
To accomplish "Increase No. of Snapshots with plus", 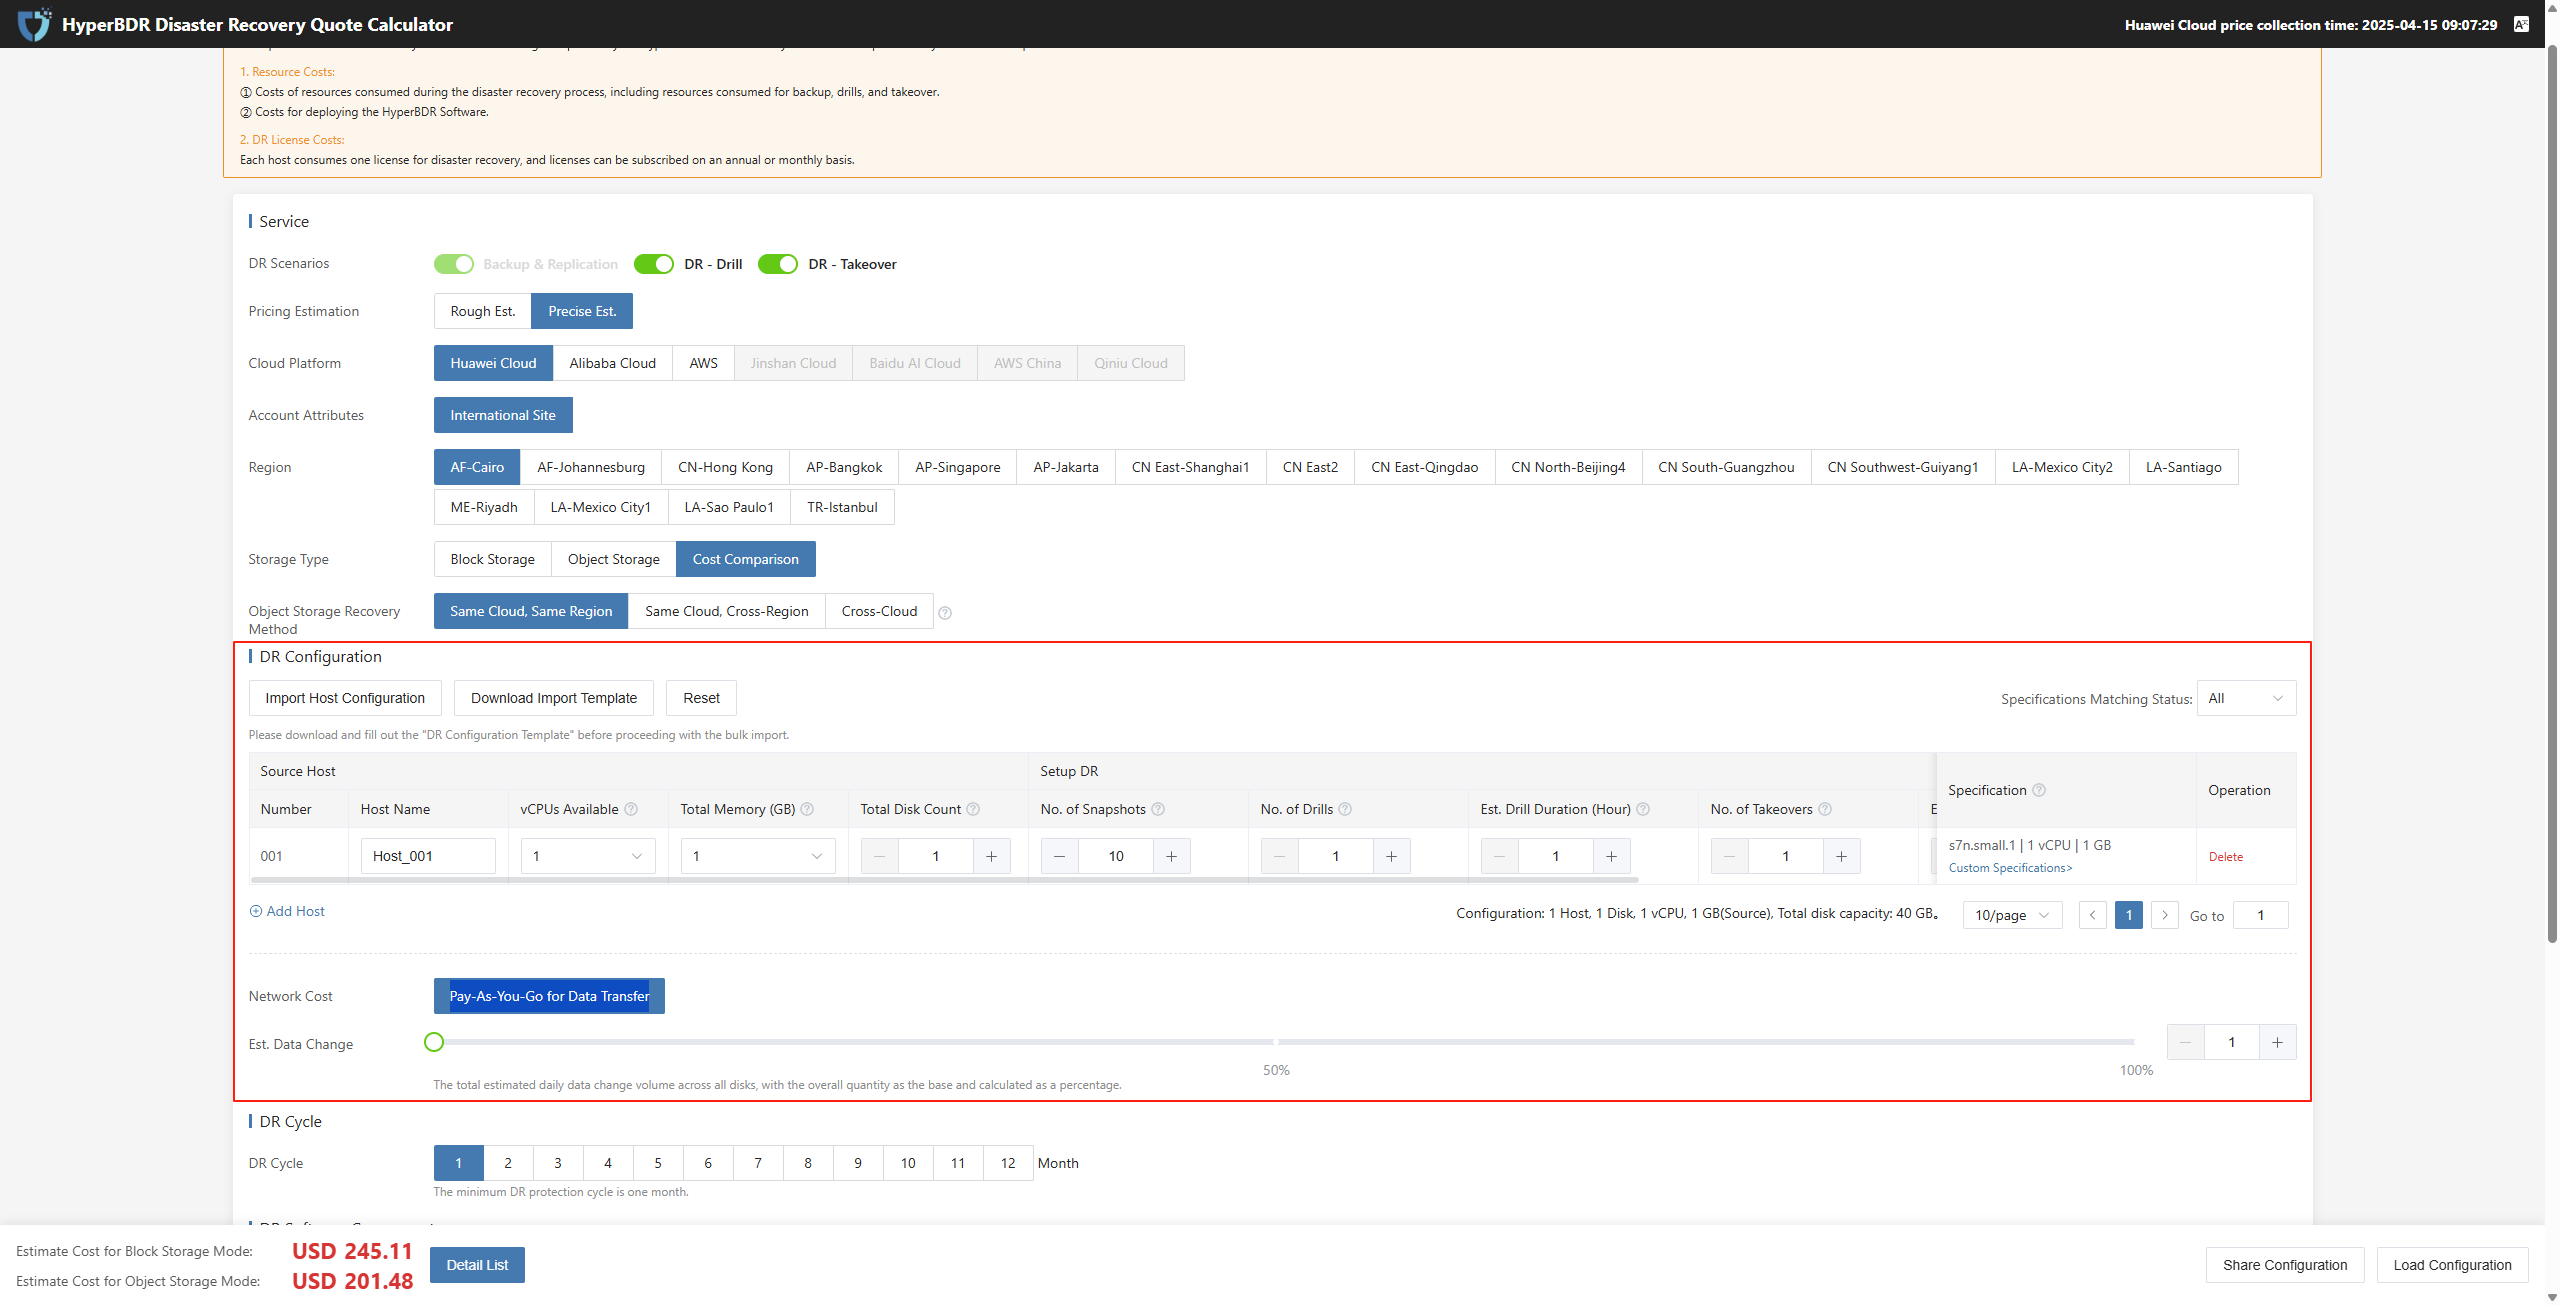I will click(x=1172, y=856).
